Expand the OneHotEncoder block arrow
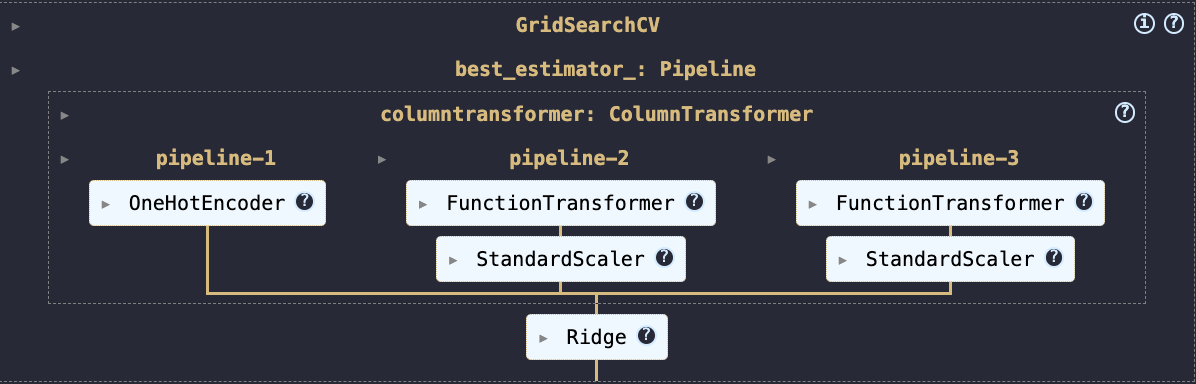Image resolution: width=1196 pixels, height=384 pixels. point(106,204)
